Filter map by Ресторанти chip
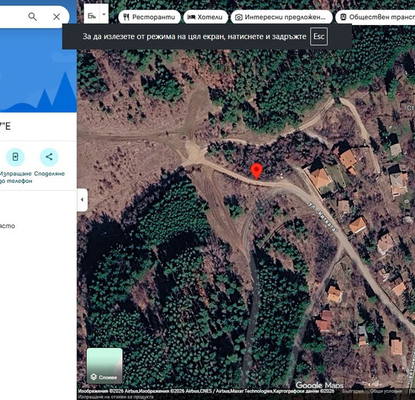The image size is (415, 400). 149,17
